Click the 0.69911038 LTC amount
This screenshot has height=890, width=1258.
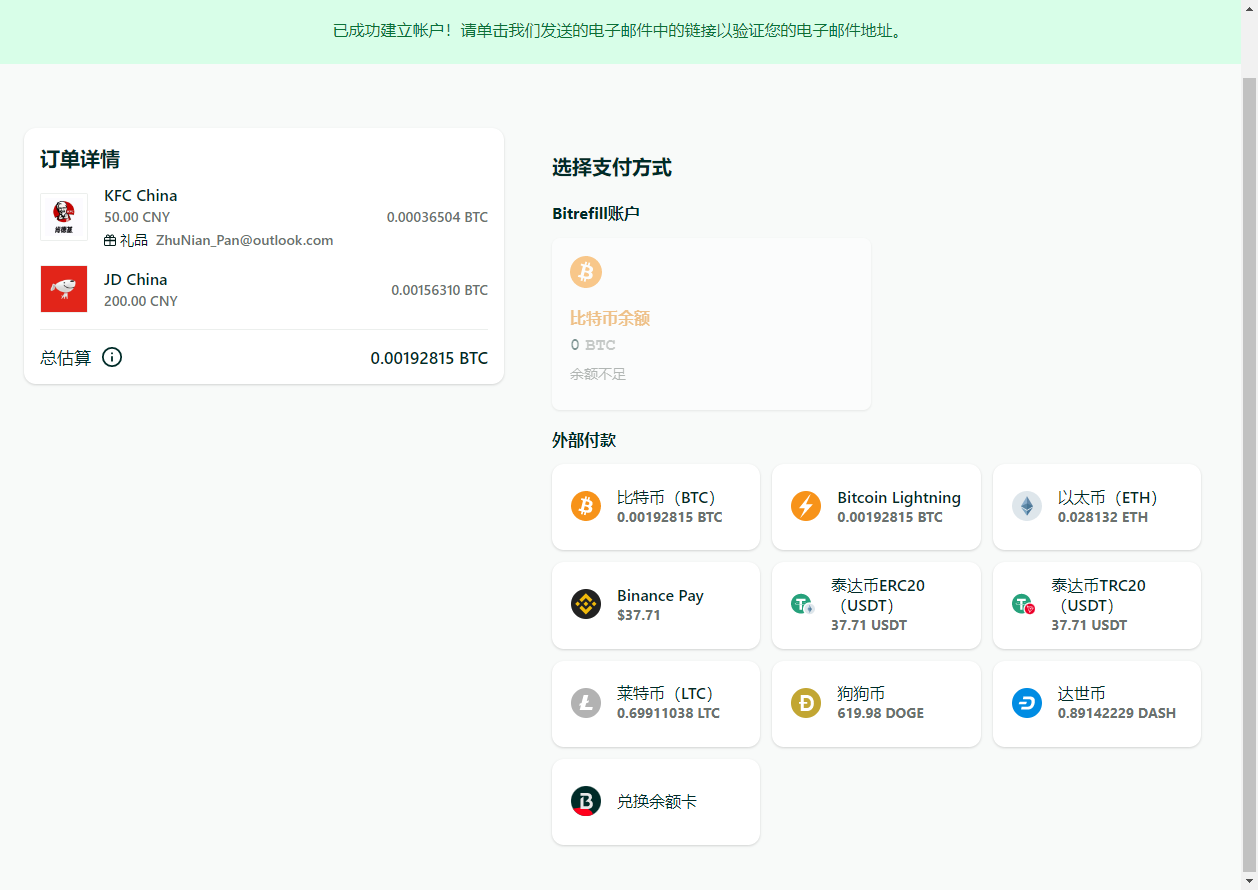tap(668, 713)
